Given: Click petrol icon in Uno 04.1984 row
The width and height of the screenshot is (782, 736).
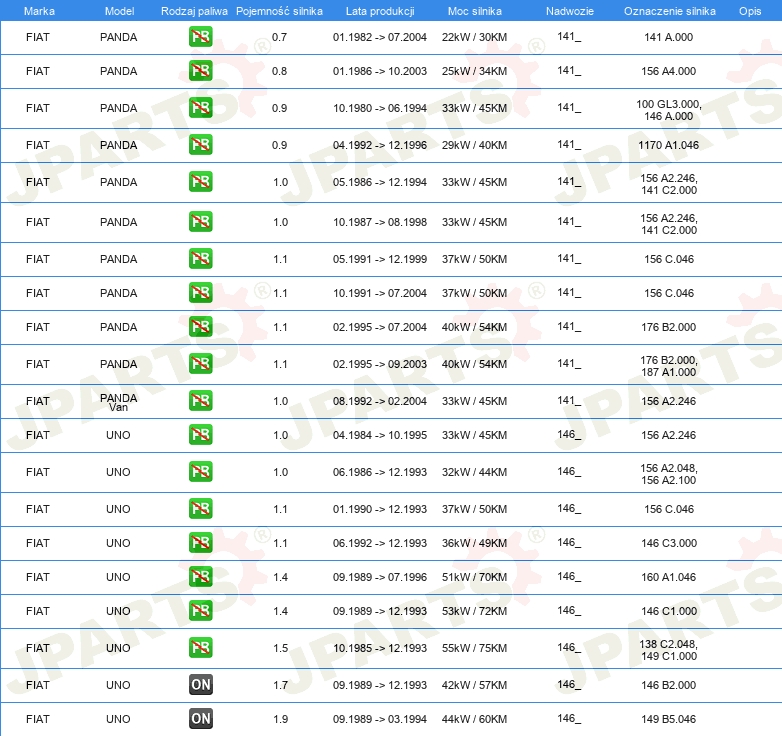Looking at the screenshot, I should (200, 434).
